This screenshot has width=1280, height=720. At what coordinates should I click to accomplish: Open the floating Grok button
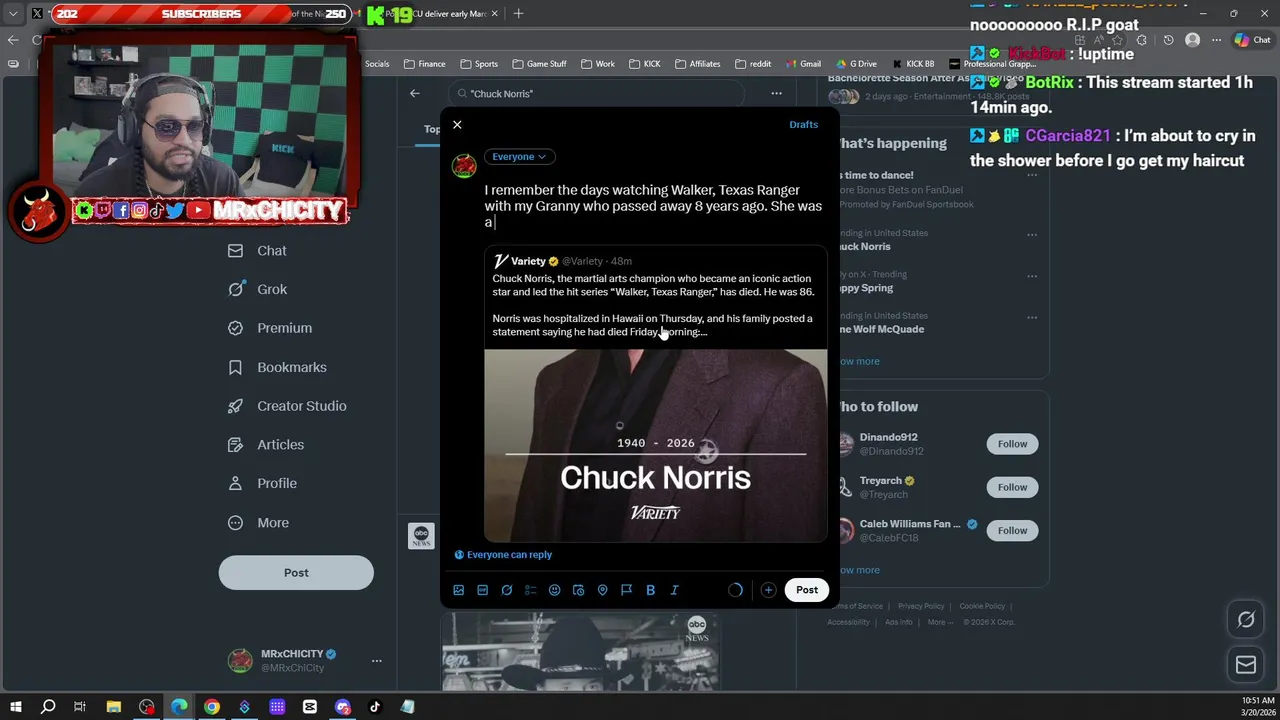click(x=1246, y=620)
